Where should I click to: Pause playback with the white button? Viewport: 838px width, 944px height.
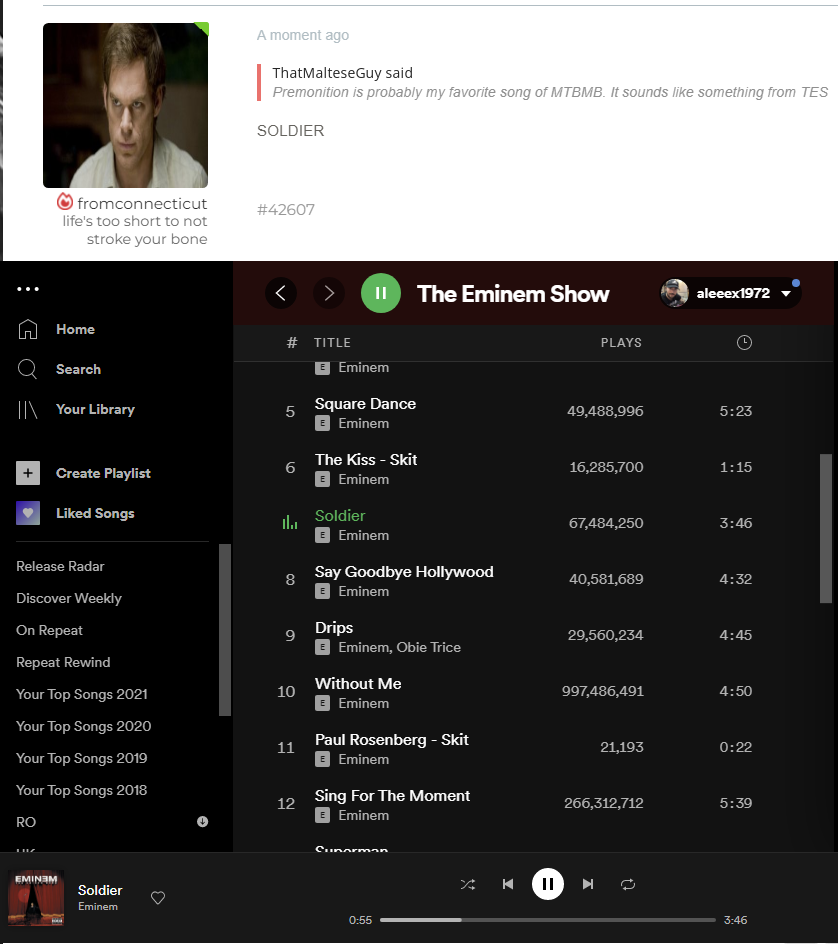click(548, 884)
